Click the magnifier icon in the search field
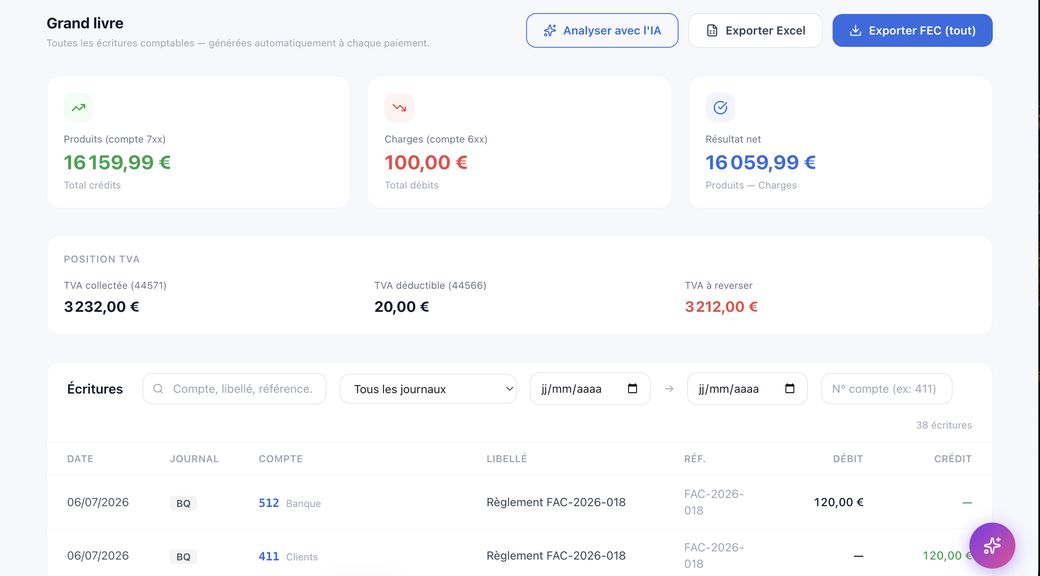This screenshot has height=576, width=1040. click(158, 389)
